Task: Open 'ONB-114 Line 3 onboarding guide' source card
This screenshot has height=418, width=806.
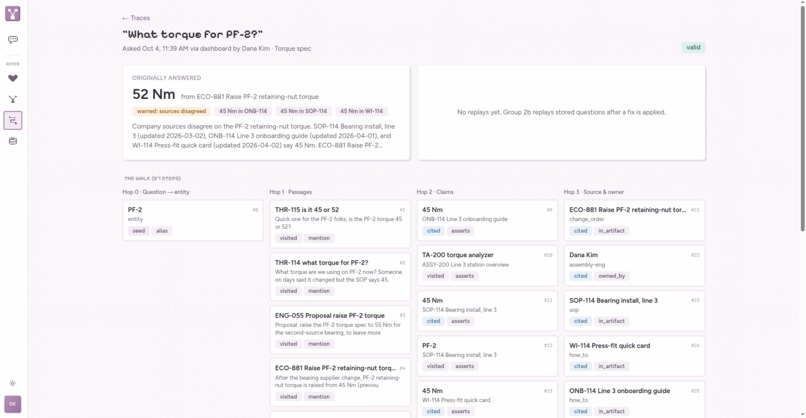Action: pos(634,400)
